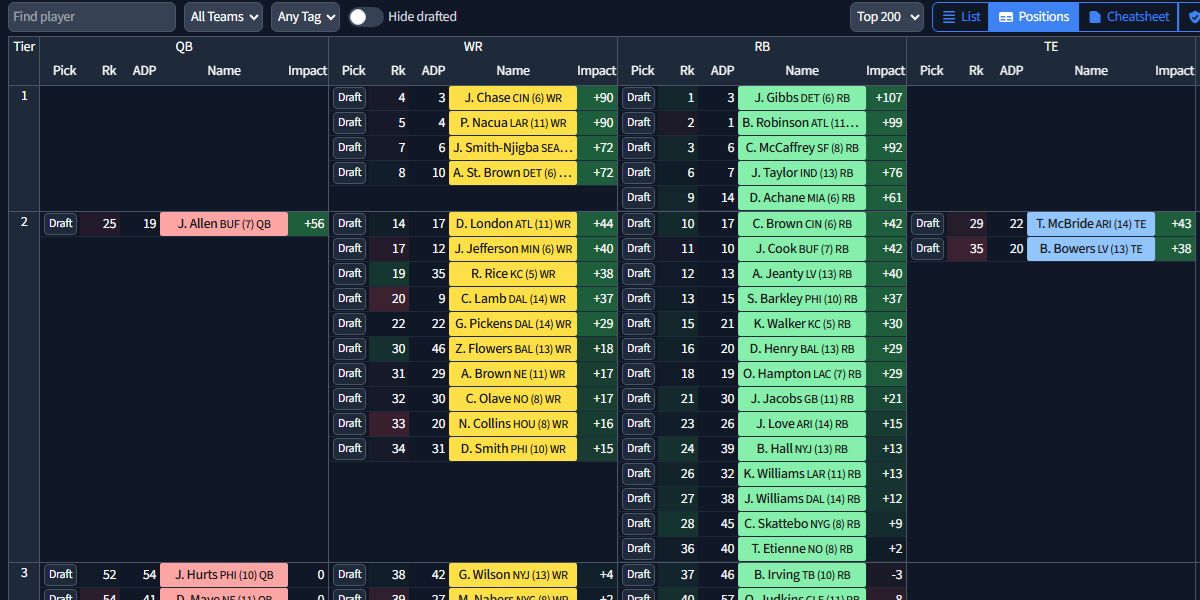The height and width of the screenshot is (600, 1200).
Task: Click Draft next to G. Pickens
Action: pyautogui.click(x=350, y=324)
